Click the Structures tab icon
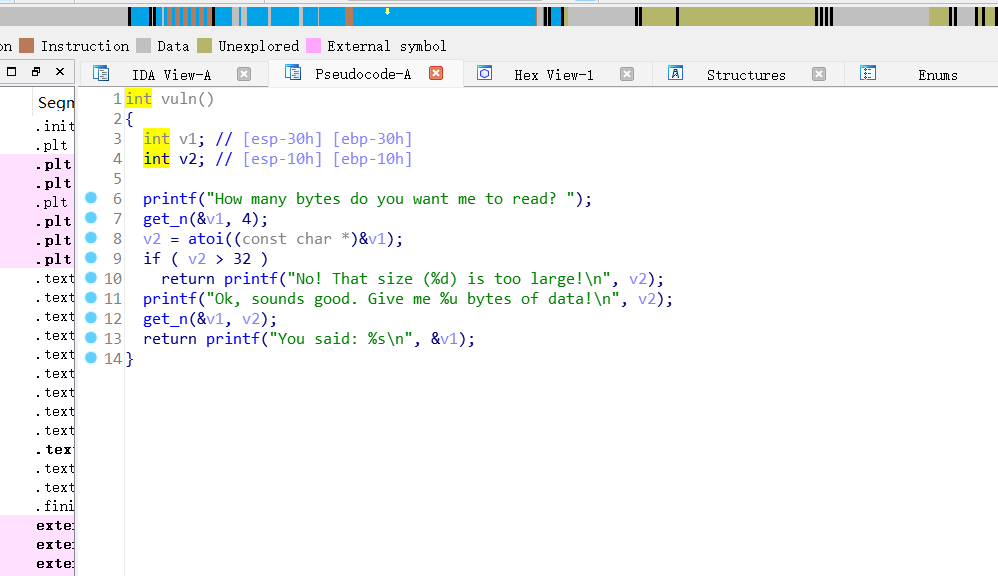998x576 pixels. pyautogui.click(x=675, y=73)
